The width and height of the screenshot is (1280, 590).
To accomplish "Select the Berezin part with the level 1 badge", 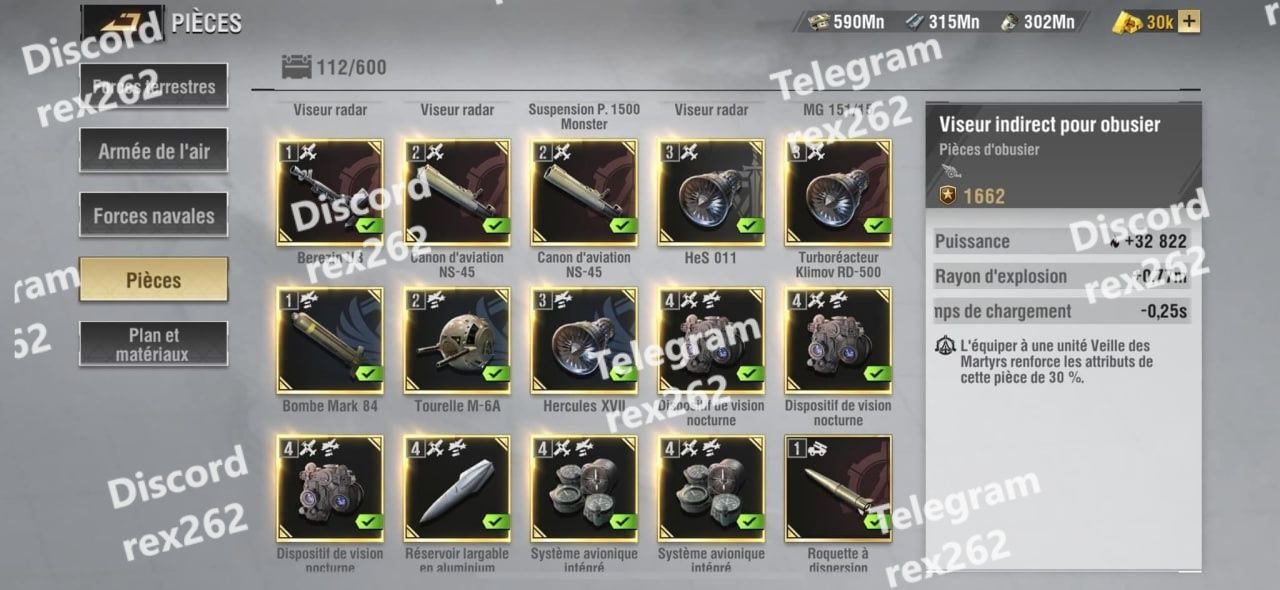I will point(330,193).
